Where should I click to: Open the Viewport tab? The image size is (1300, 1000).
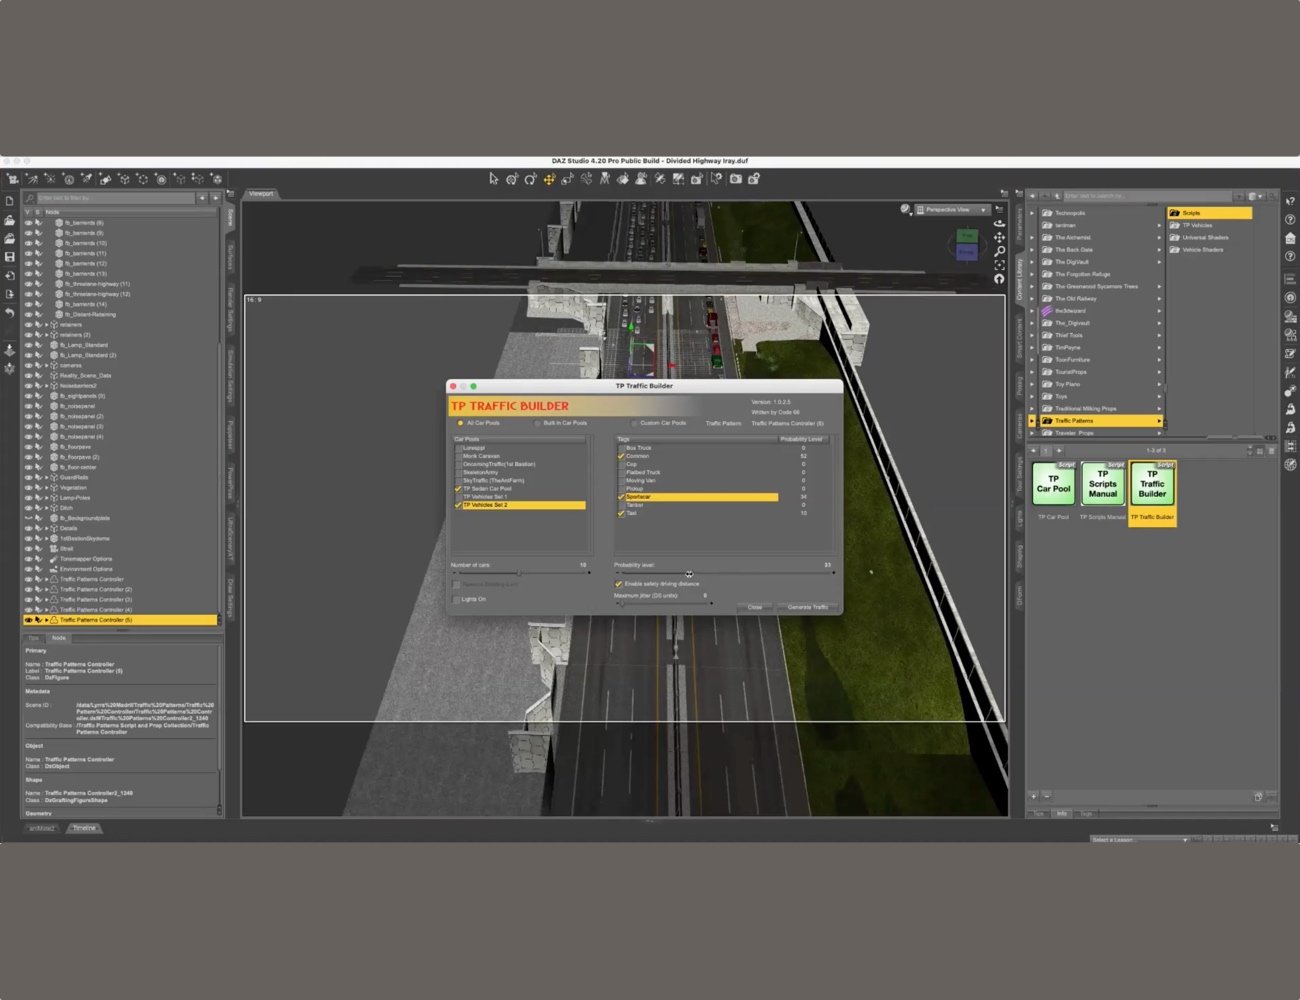tap(262, 194)
